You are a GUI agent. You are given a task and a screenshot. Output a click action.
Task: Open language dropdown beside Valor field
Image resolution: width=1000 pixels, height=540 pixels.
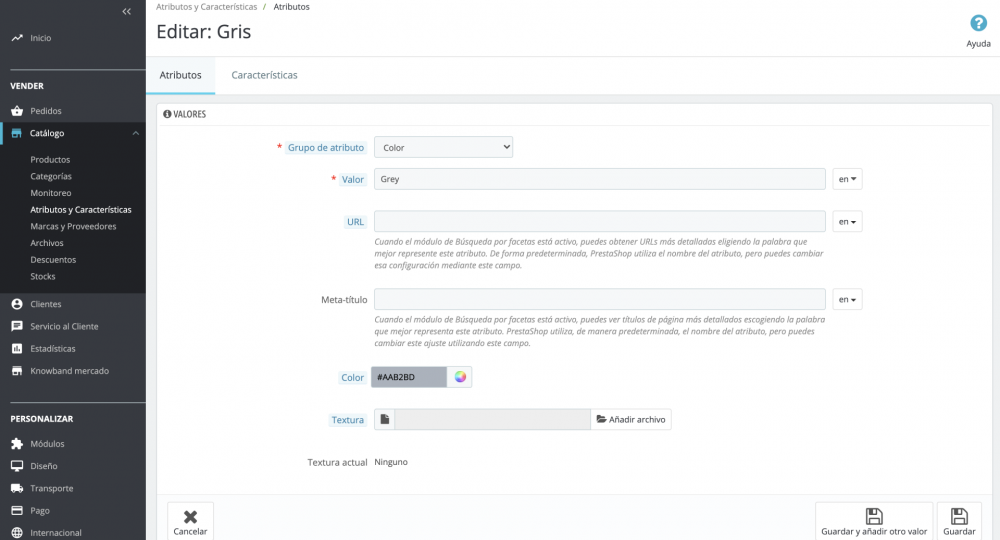(847, 179)
